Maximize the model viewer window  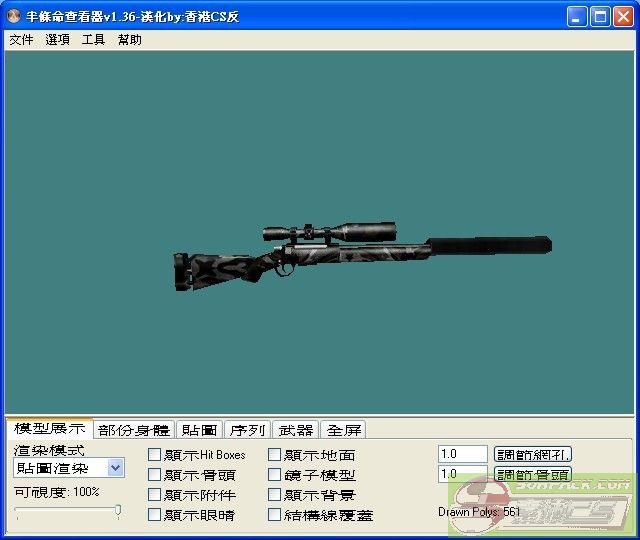tap(600, 16)
